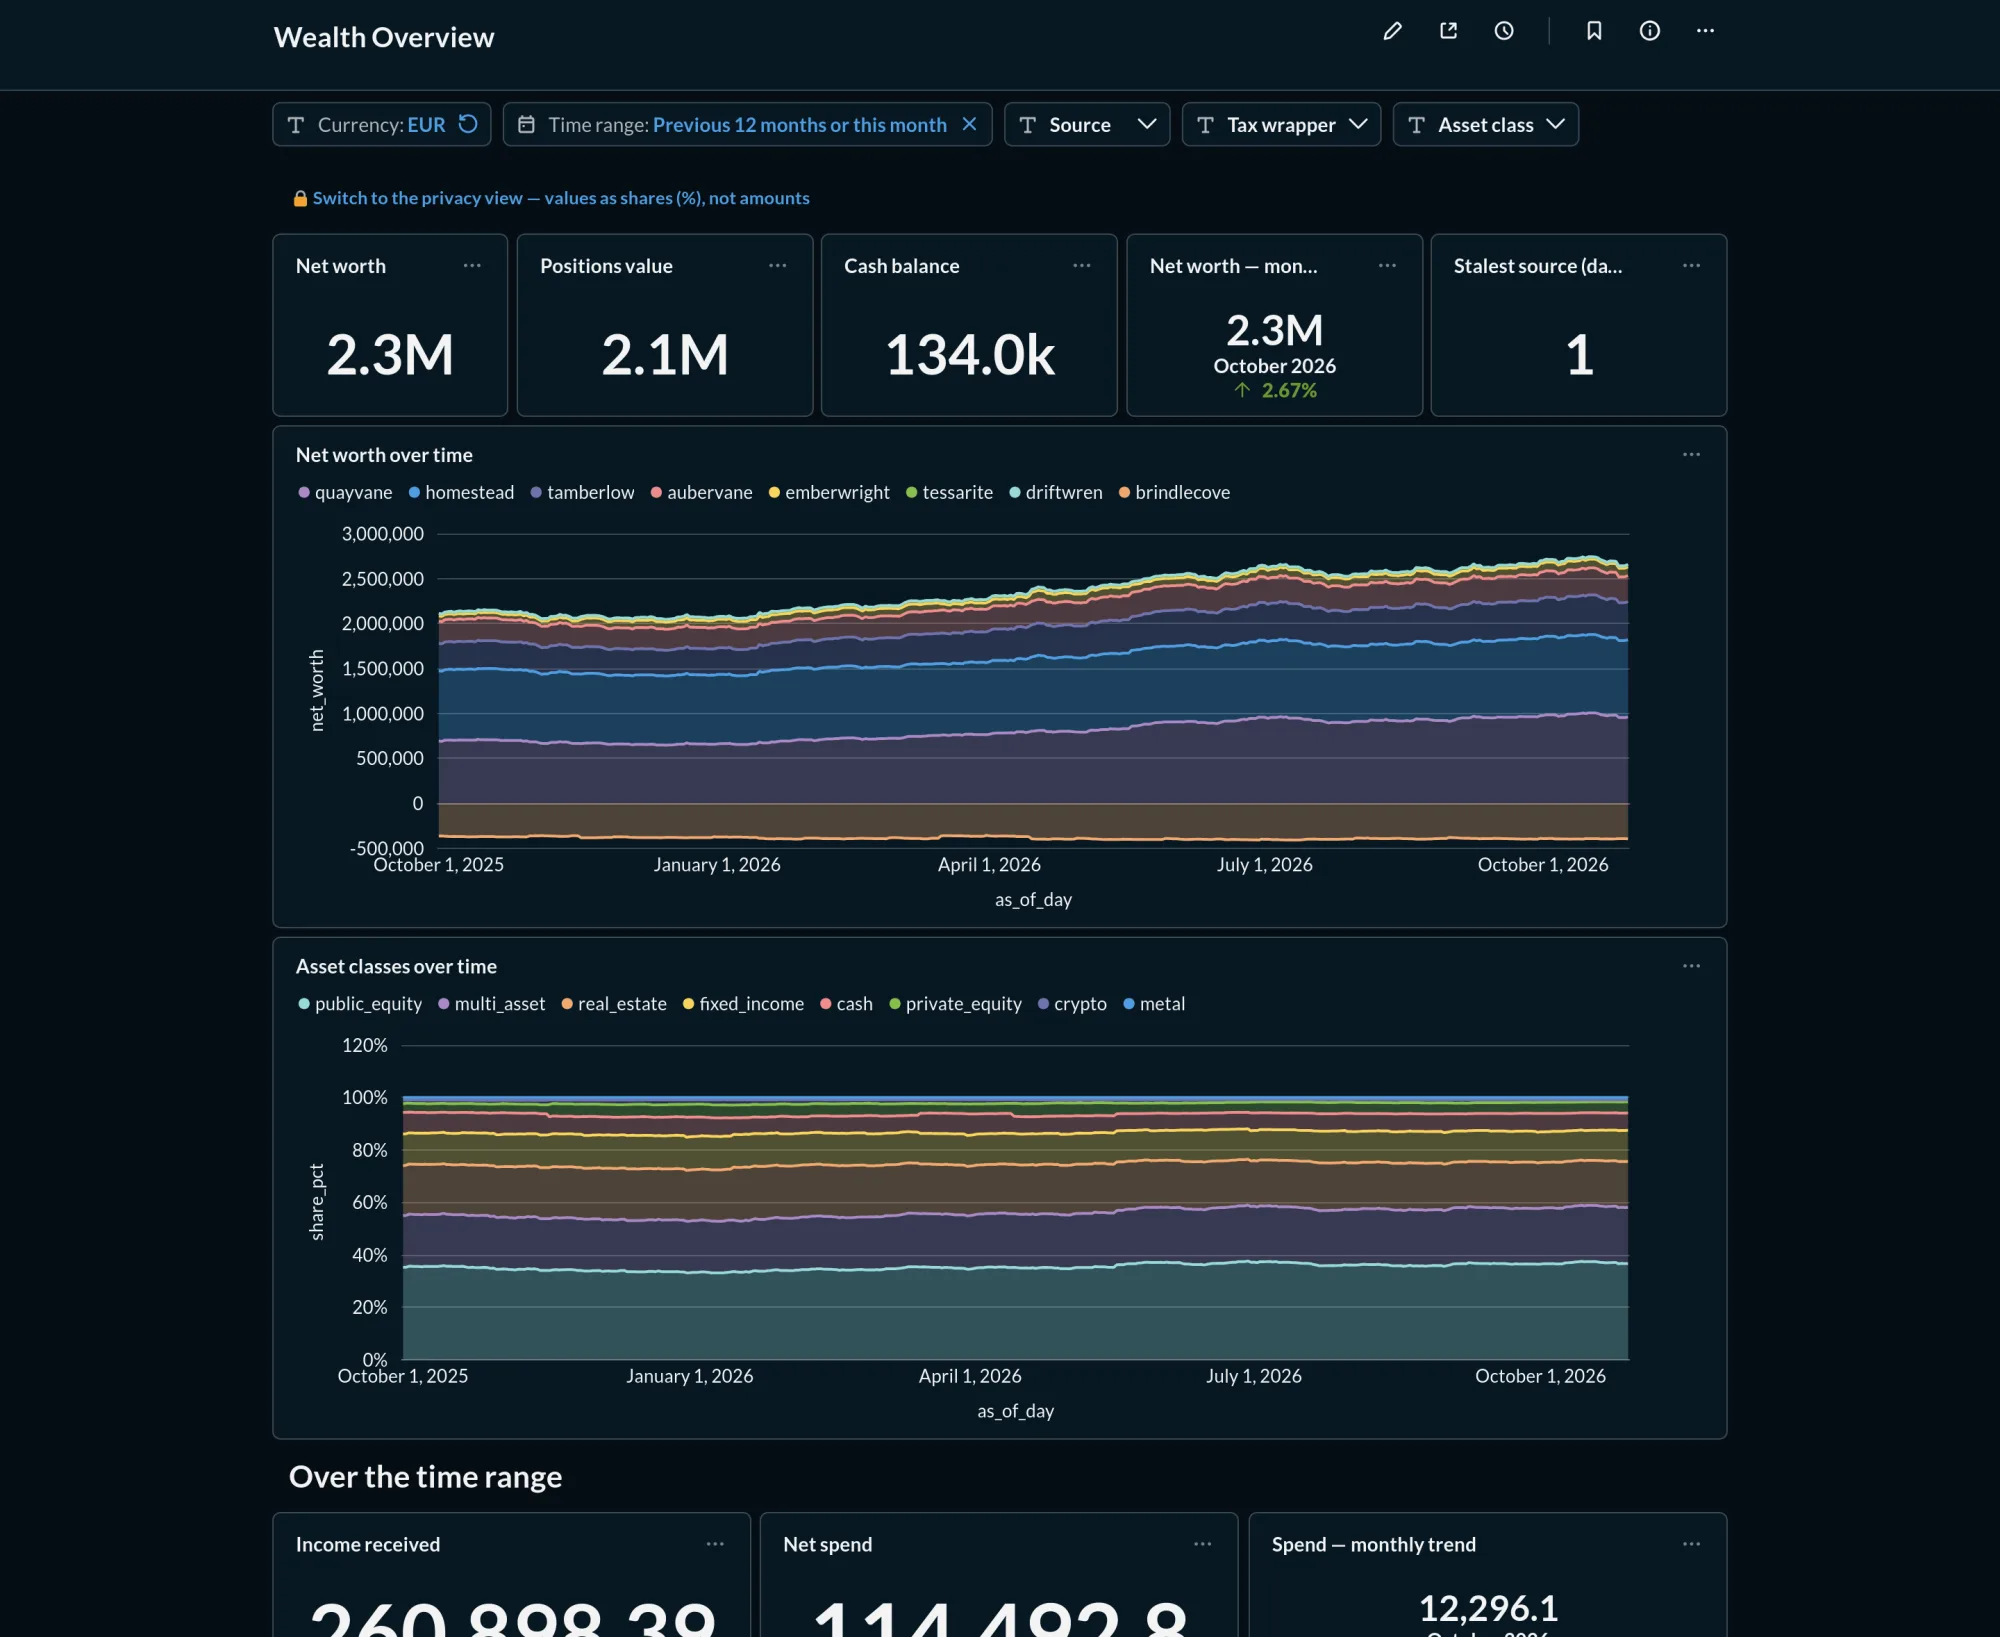Expand the Tax wrapper filter dropdown

coord(1281,125)
